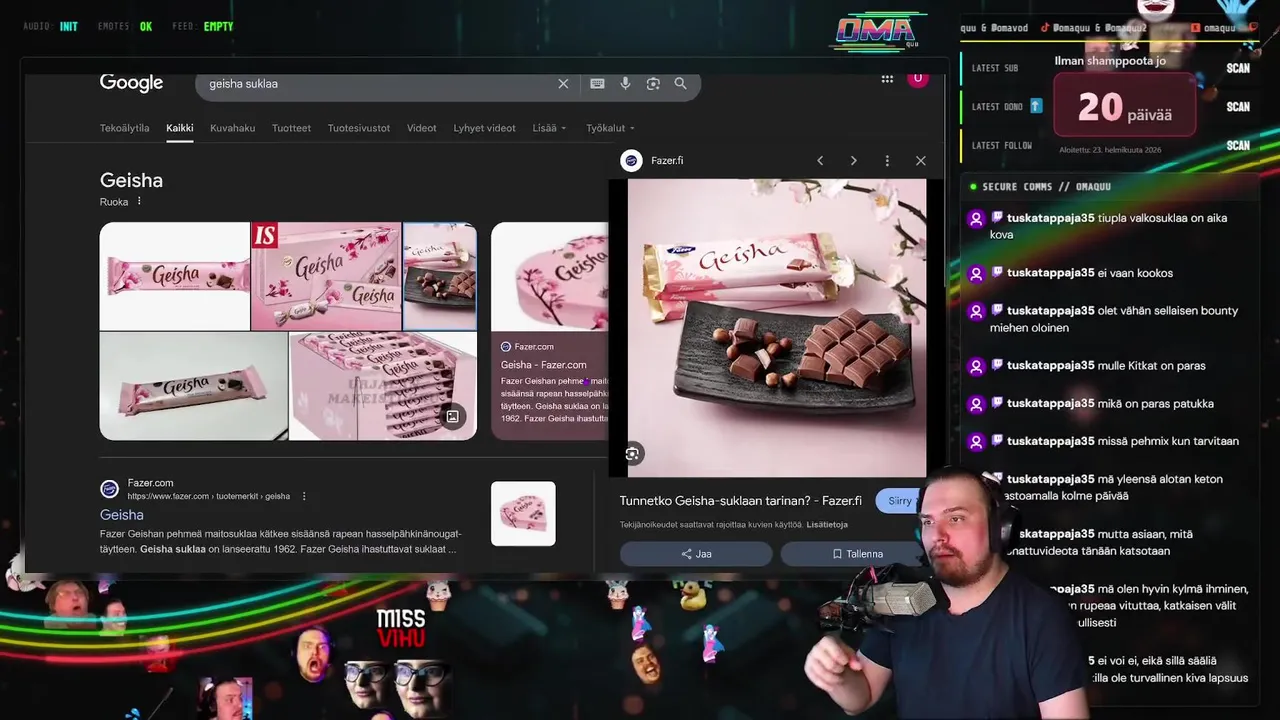The width and height of the screenshot is (1280, 720).
Task: Clear the search box with X icon
Action: 563,84
